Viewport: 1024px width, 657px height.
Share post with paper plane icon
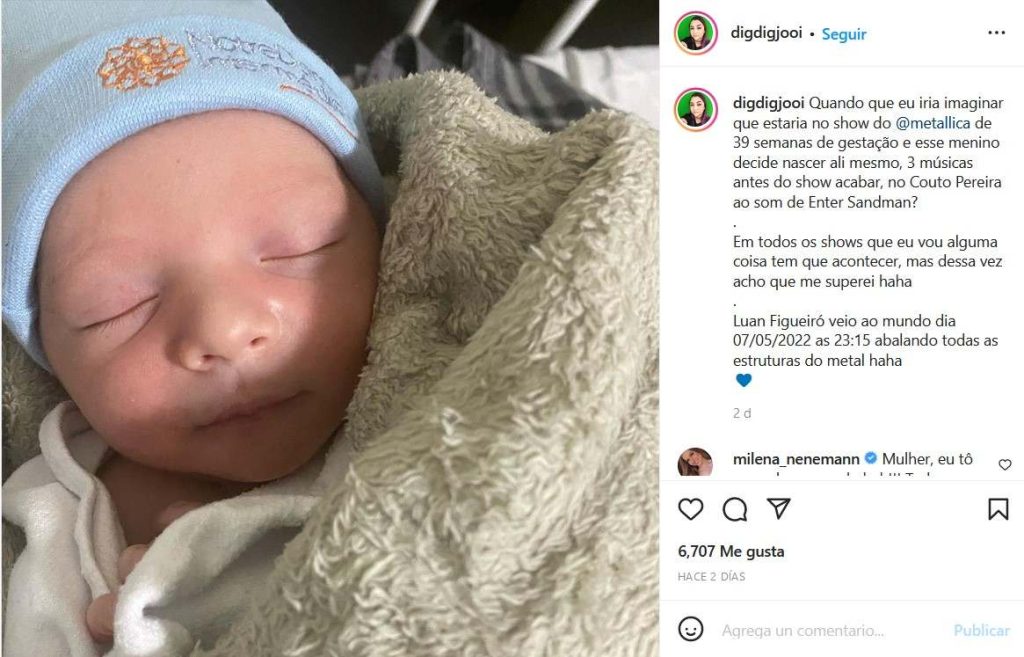(x=778, y=508)
